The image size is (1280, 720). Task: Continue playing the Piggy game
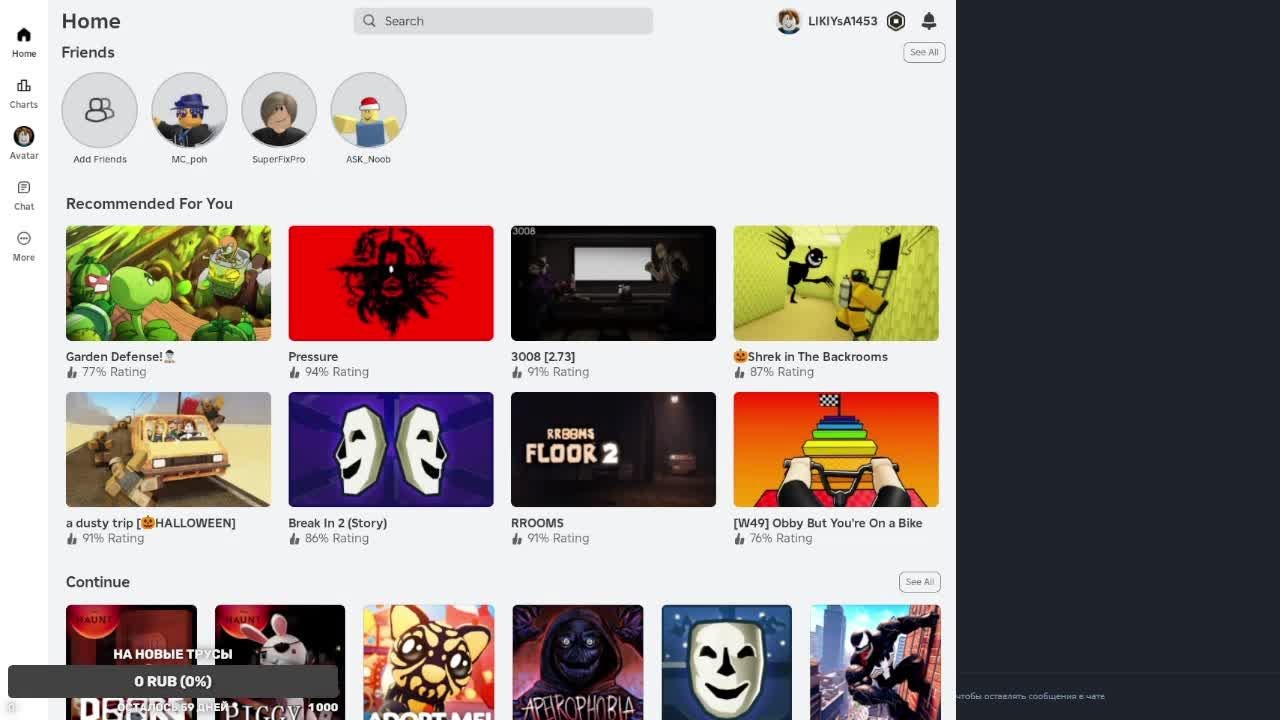[280, 662]
